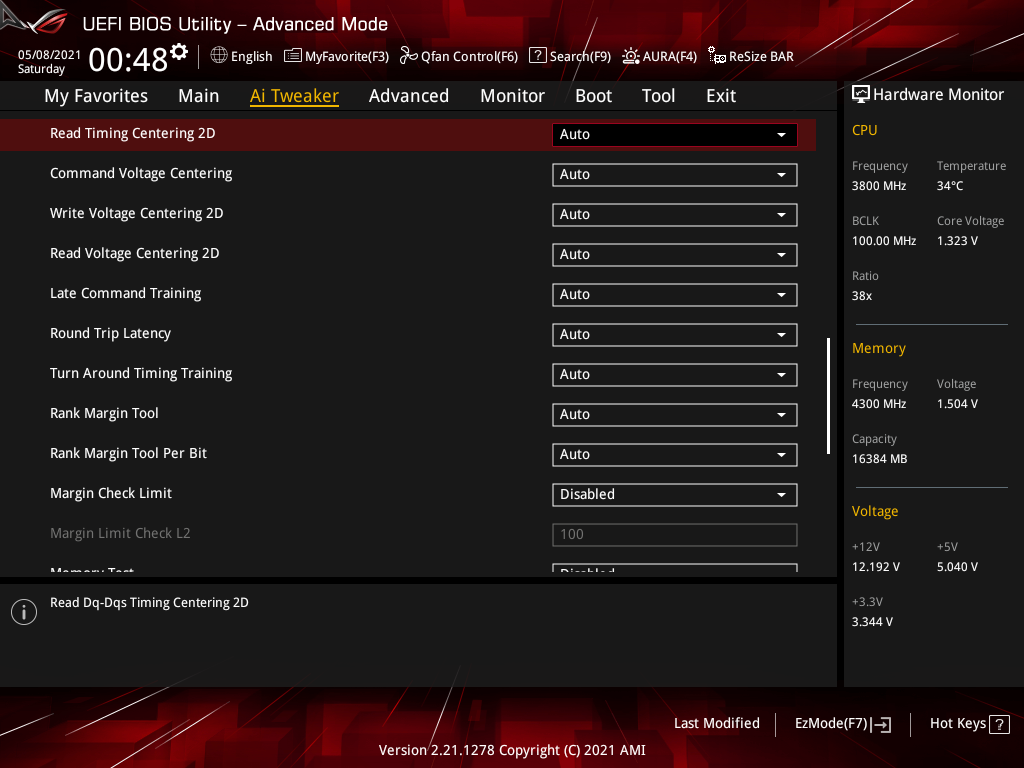
Task: Select Read Timing Centering 2D label
Action: tap(133, 133)
